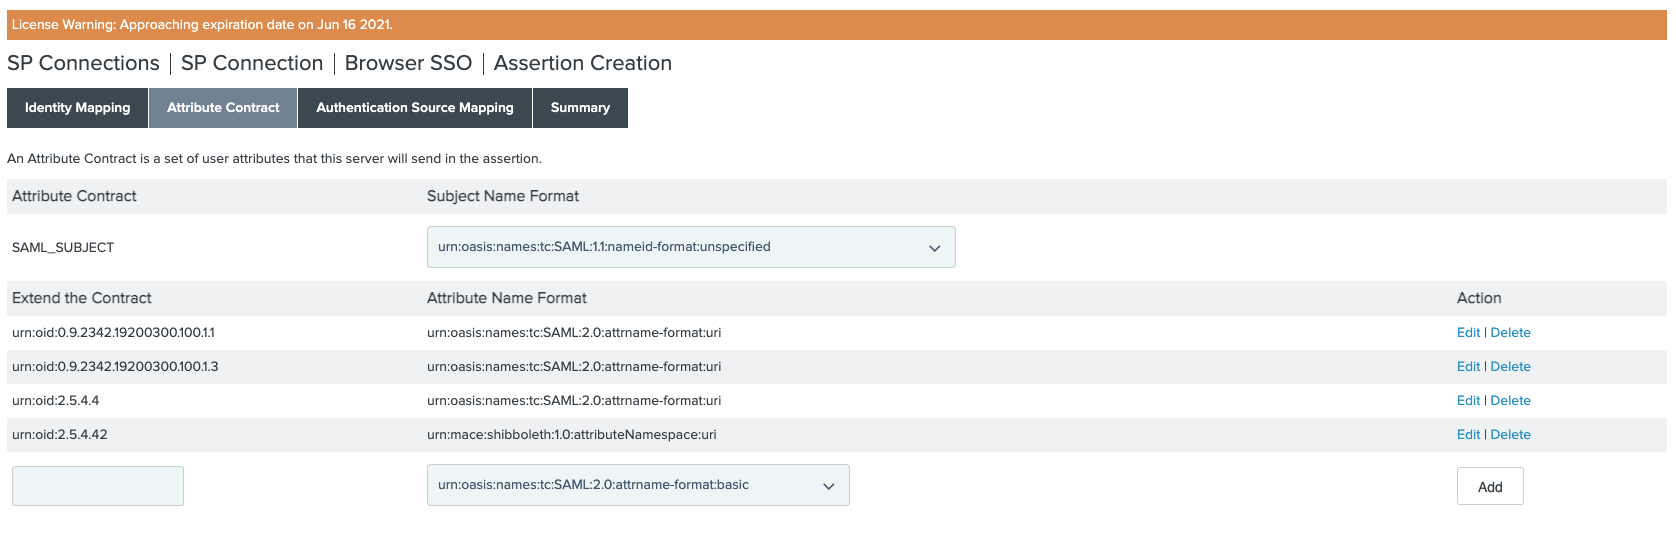Click the License Warning banner text
Image resolution: width=1676 pixels, height=540 pixels.
[202, 25]
